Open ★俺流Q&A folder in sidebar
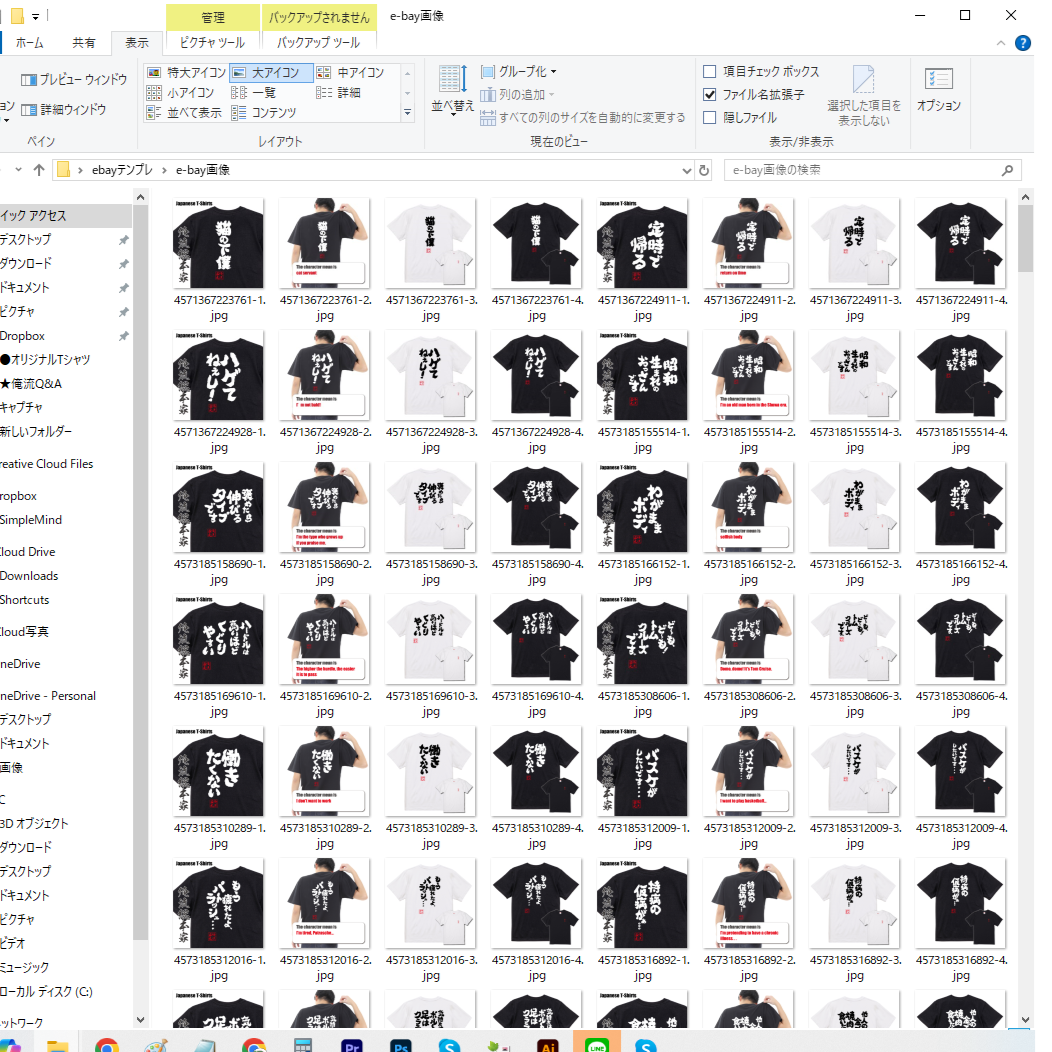The width and height of the screenshot is (1052, 1052). [x=31, y=384]
